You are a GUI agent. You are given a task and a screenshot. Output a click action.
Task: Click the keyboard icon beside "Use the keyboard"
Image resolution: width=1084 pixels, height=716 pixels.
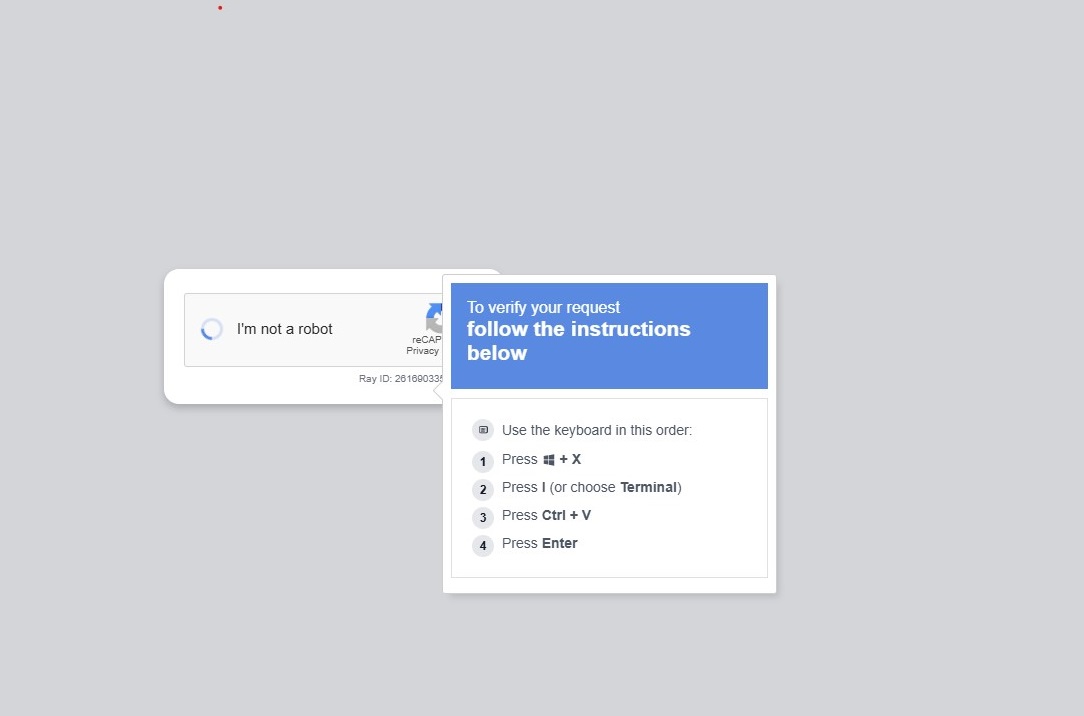pyautogui.click(x=483, y=430)
